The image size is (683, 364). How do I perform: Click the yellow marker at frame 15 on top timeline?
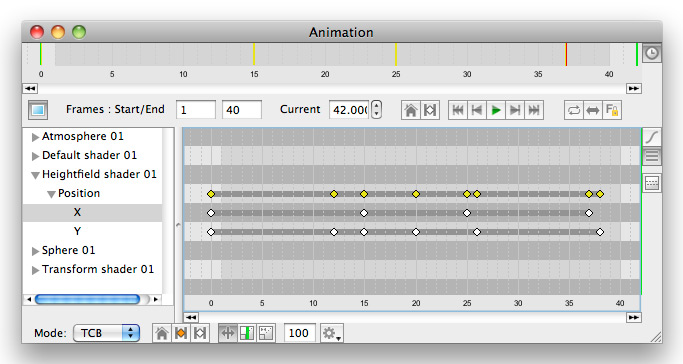click(254, 54)
